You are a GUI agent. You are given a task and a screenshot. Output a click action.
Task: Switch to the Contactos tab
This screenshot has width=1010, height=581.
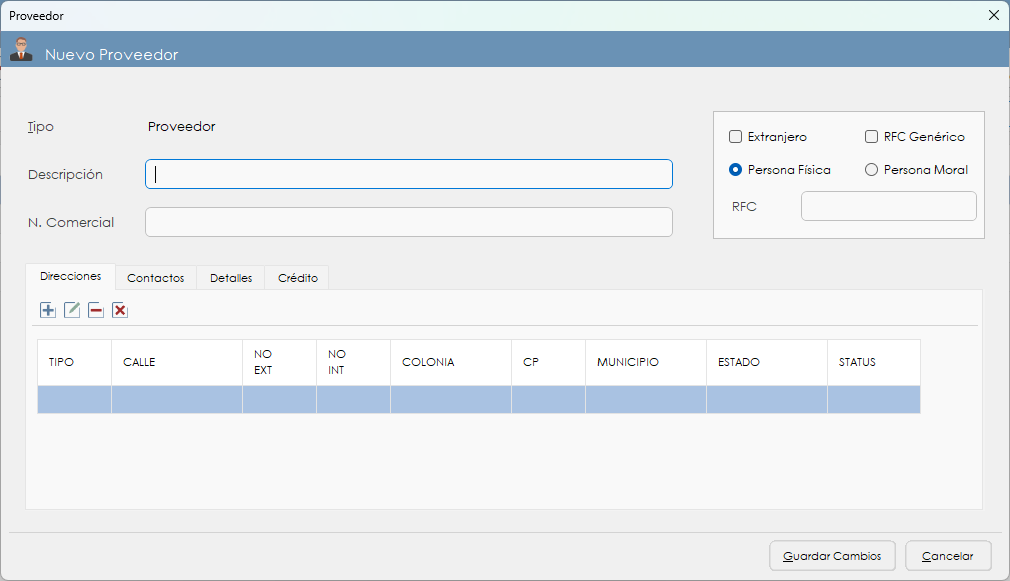156,278
